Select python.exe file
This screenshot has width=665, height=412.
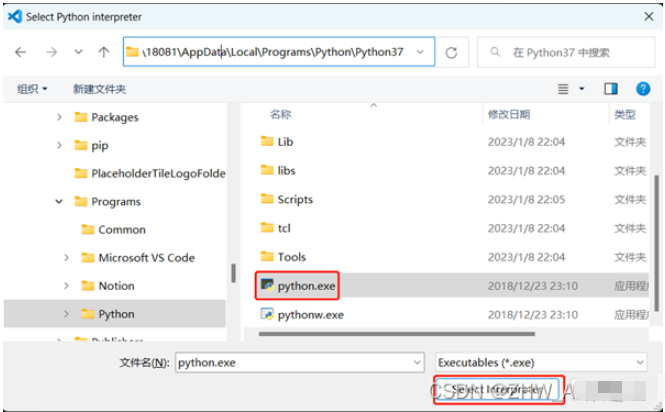click(298, 286)
